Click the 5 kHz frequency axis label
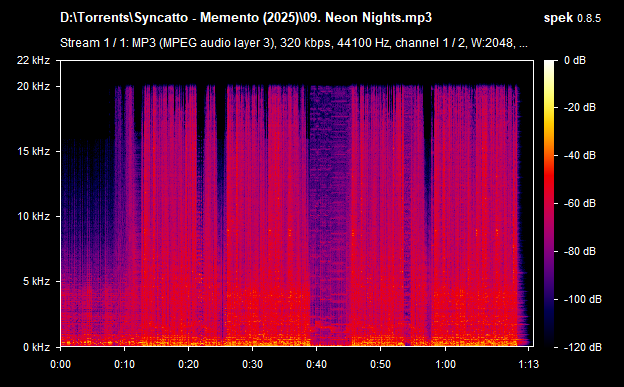The height and width of the screenshot is (387, 624). (x=36, y=281)
